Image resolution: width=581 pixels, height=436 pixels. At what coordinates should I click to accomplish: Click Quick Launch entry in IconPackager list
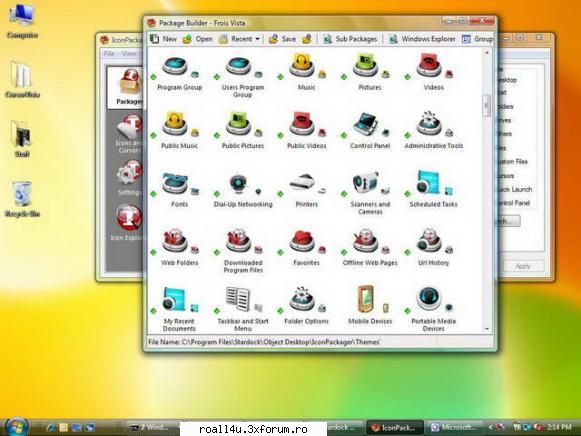515,189
